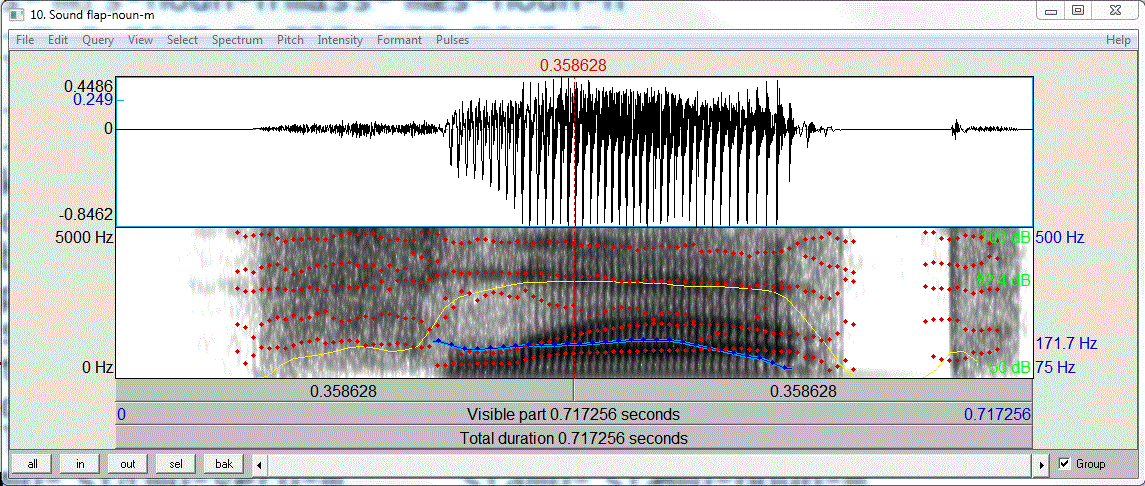Minimize the Sound flap-noun-m window
The width and height of the screenshot is (1145, 486).
(1052, 11)
